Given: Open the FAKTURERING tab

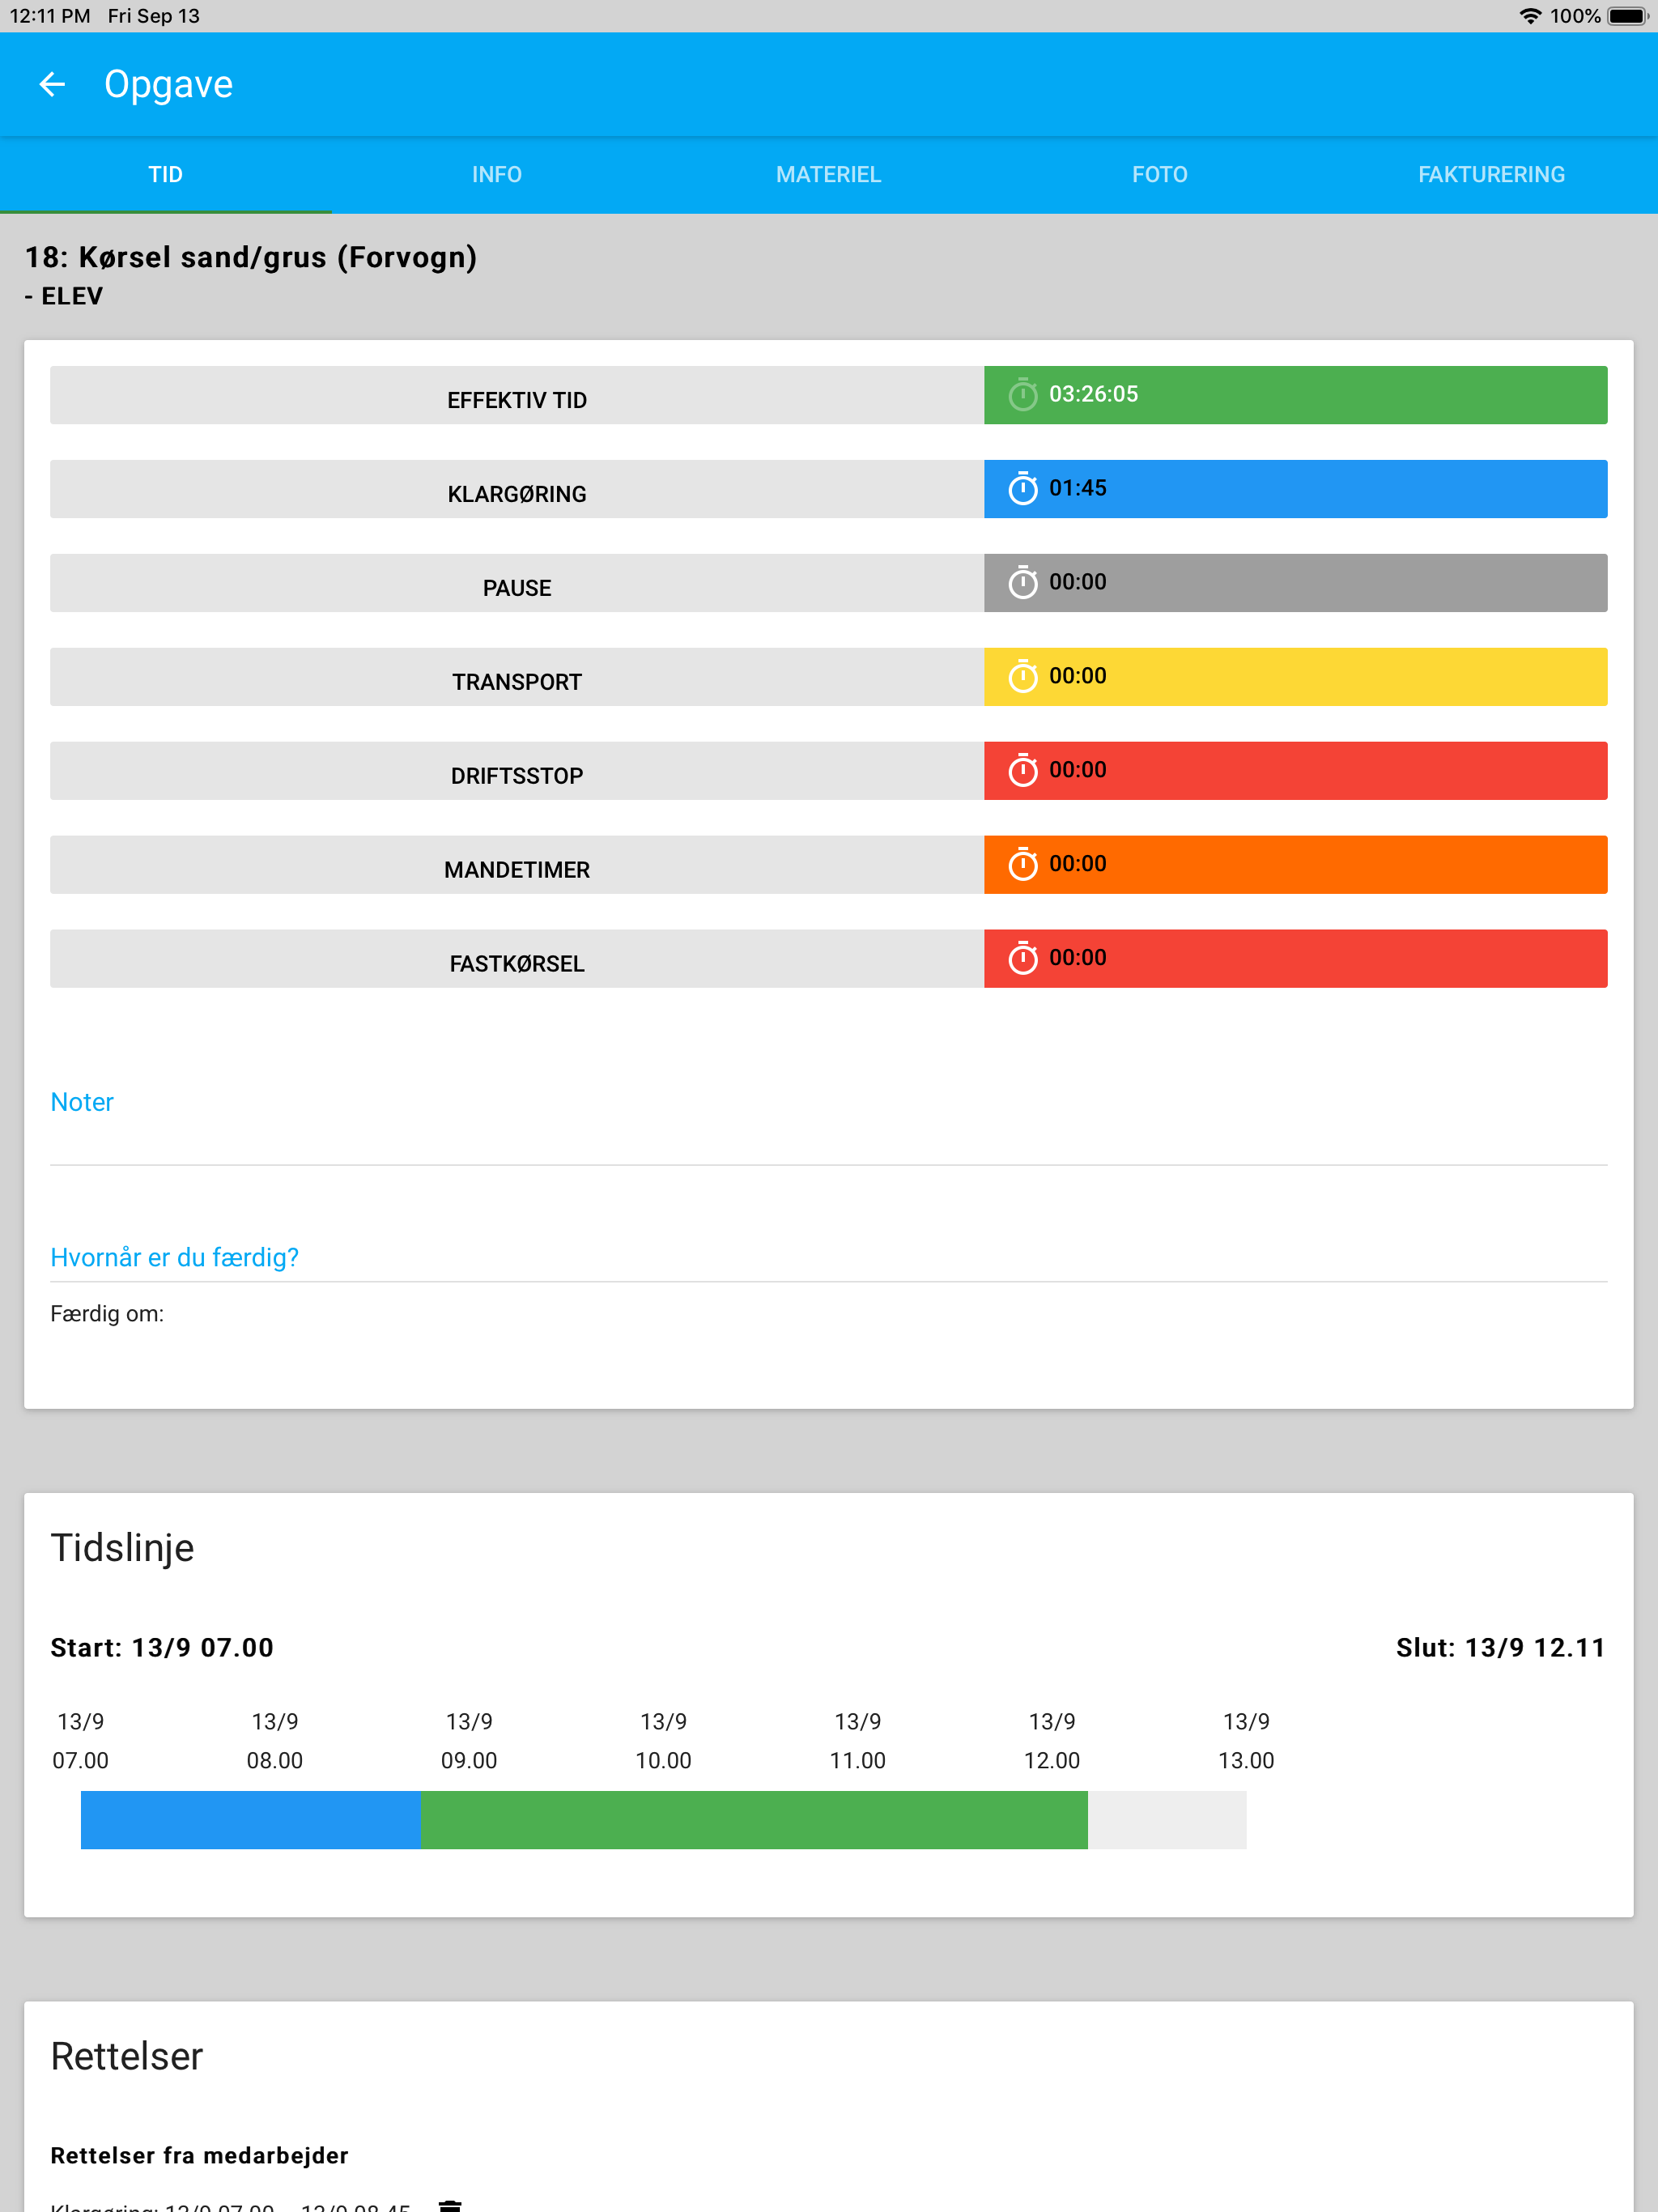Looking at the screenshot, I should (1490, 175).
